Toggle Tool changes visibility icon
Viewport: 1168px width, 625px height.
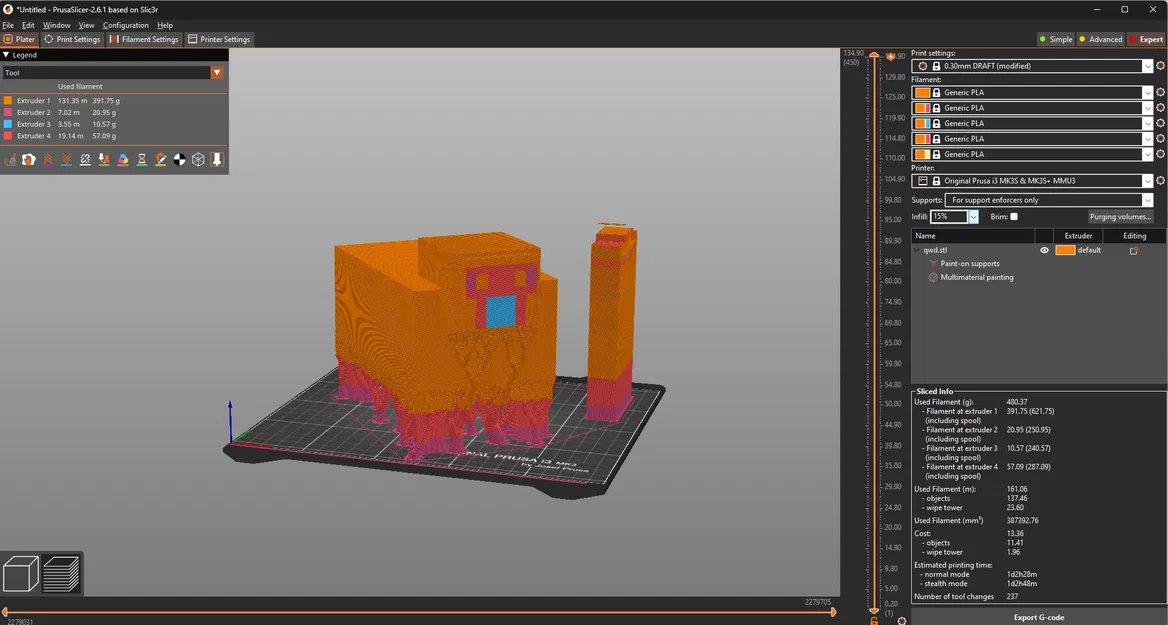click(104, 159)
